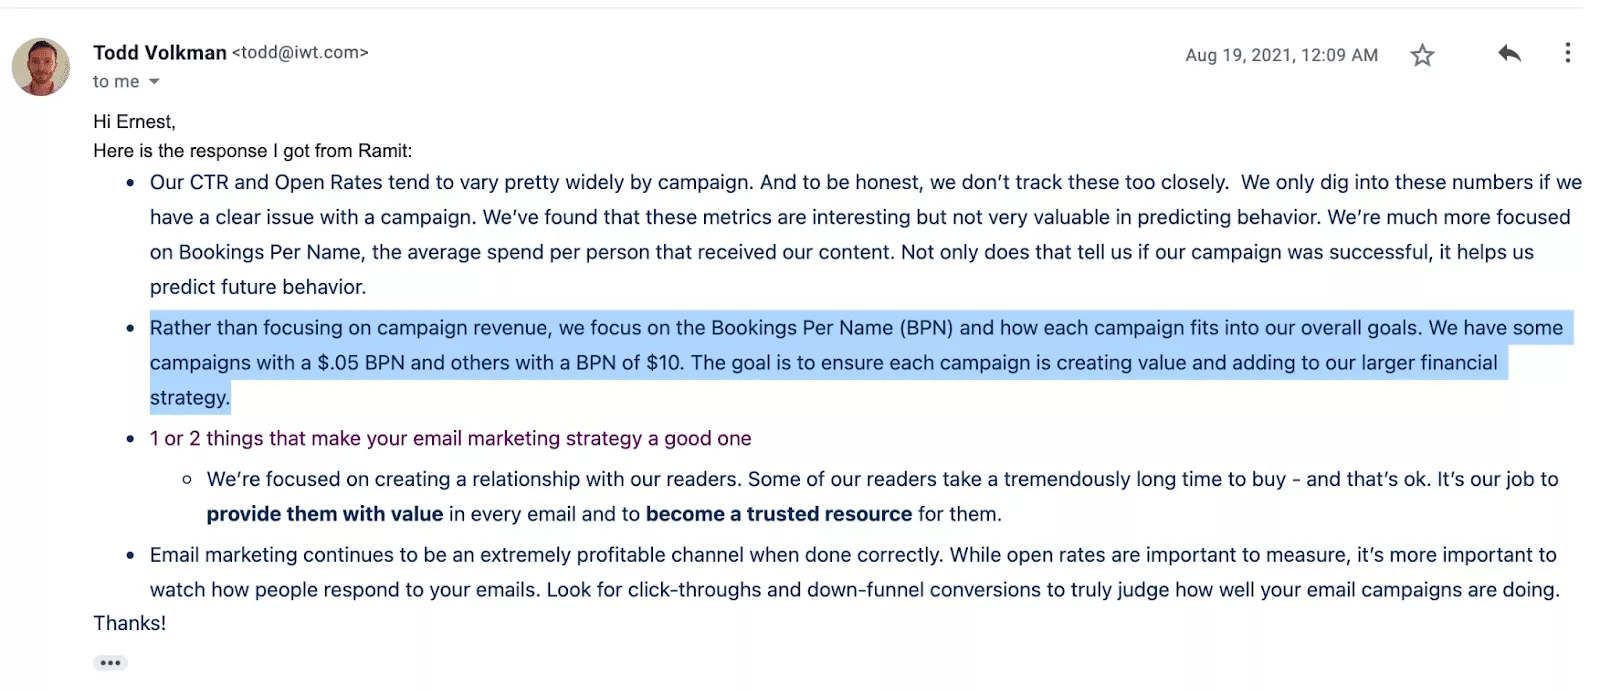This screenshot has height=691, width=1600.
Task: Click 'Here is the response I got from Ramit'
Action: click(252, 151)
